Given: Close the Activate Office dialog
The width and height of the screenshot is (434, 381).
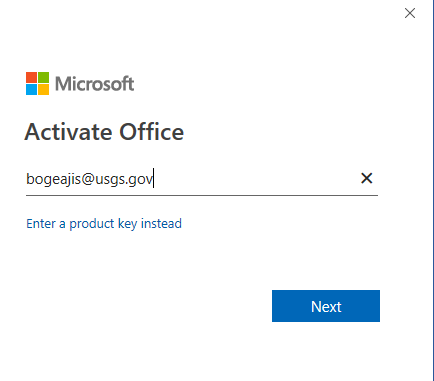Looking at the screenshot, I should pyautogui.click(x=410, y=13).
